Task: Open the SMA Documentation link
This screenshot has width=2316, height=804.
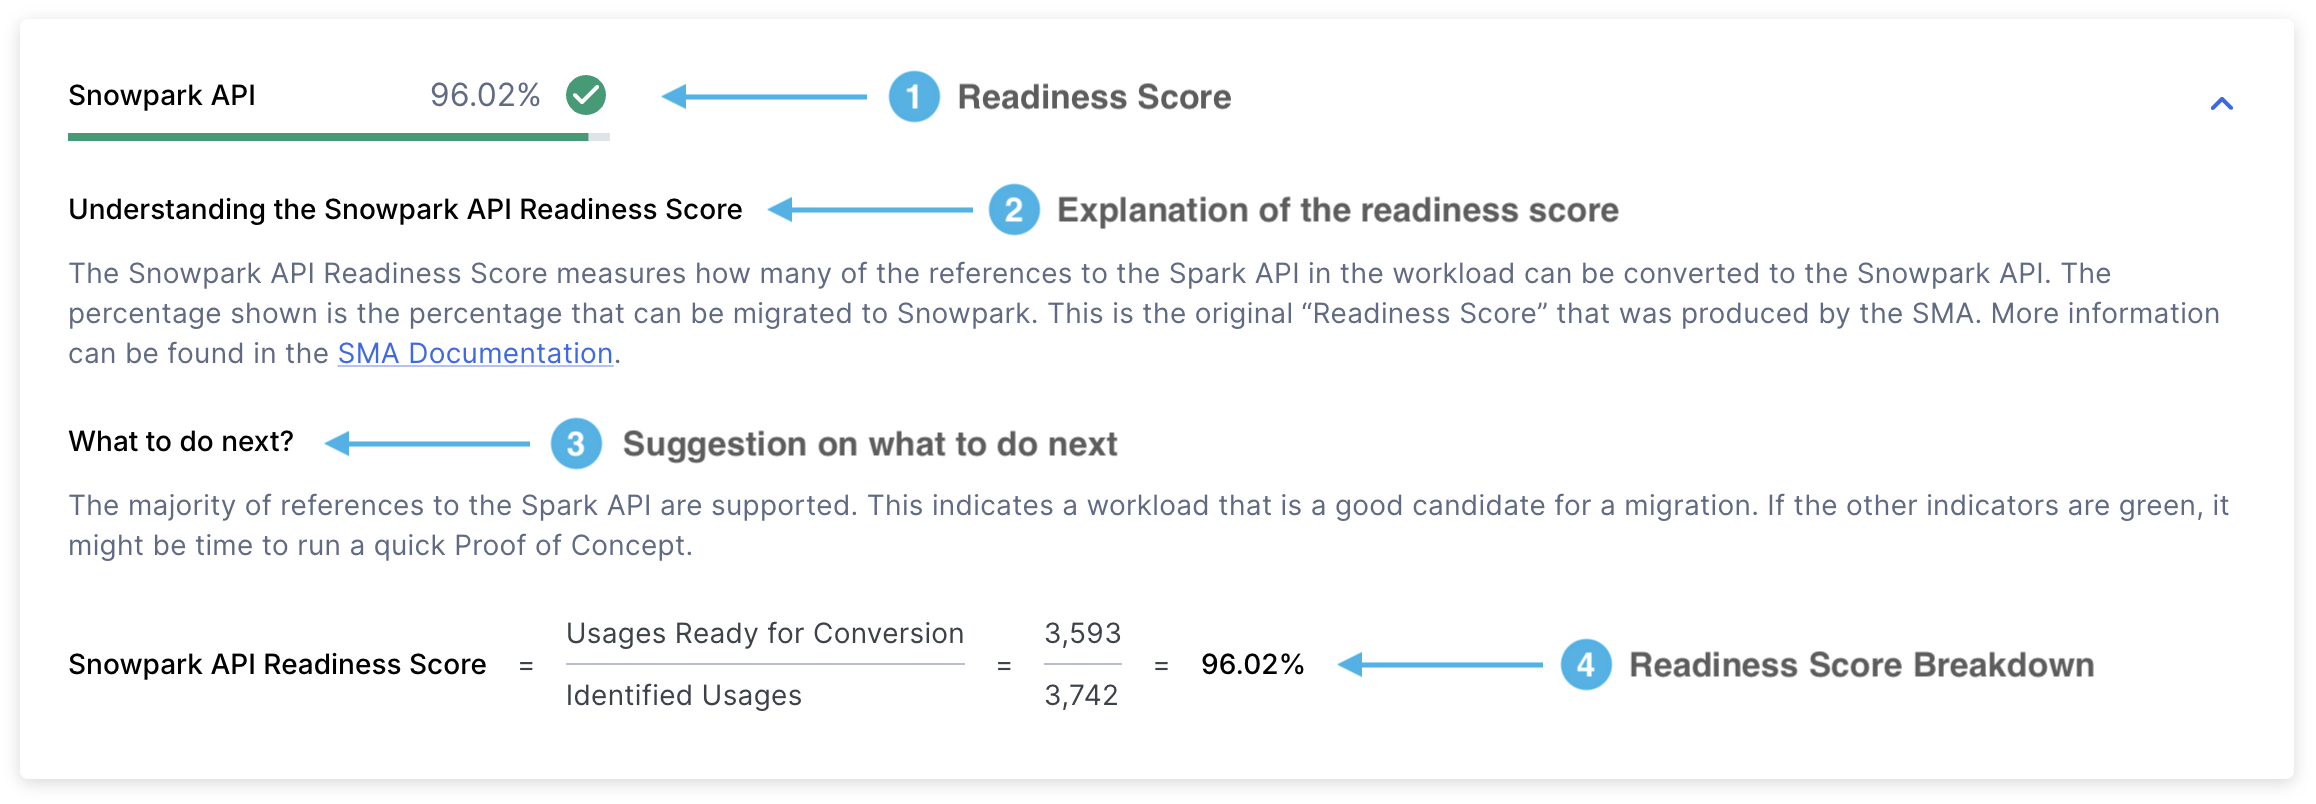Action: 474,353
